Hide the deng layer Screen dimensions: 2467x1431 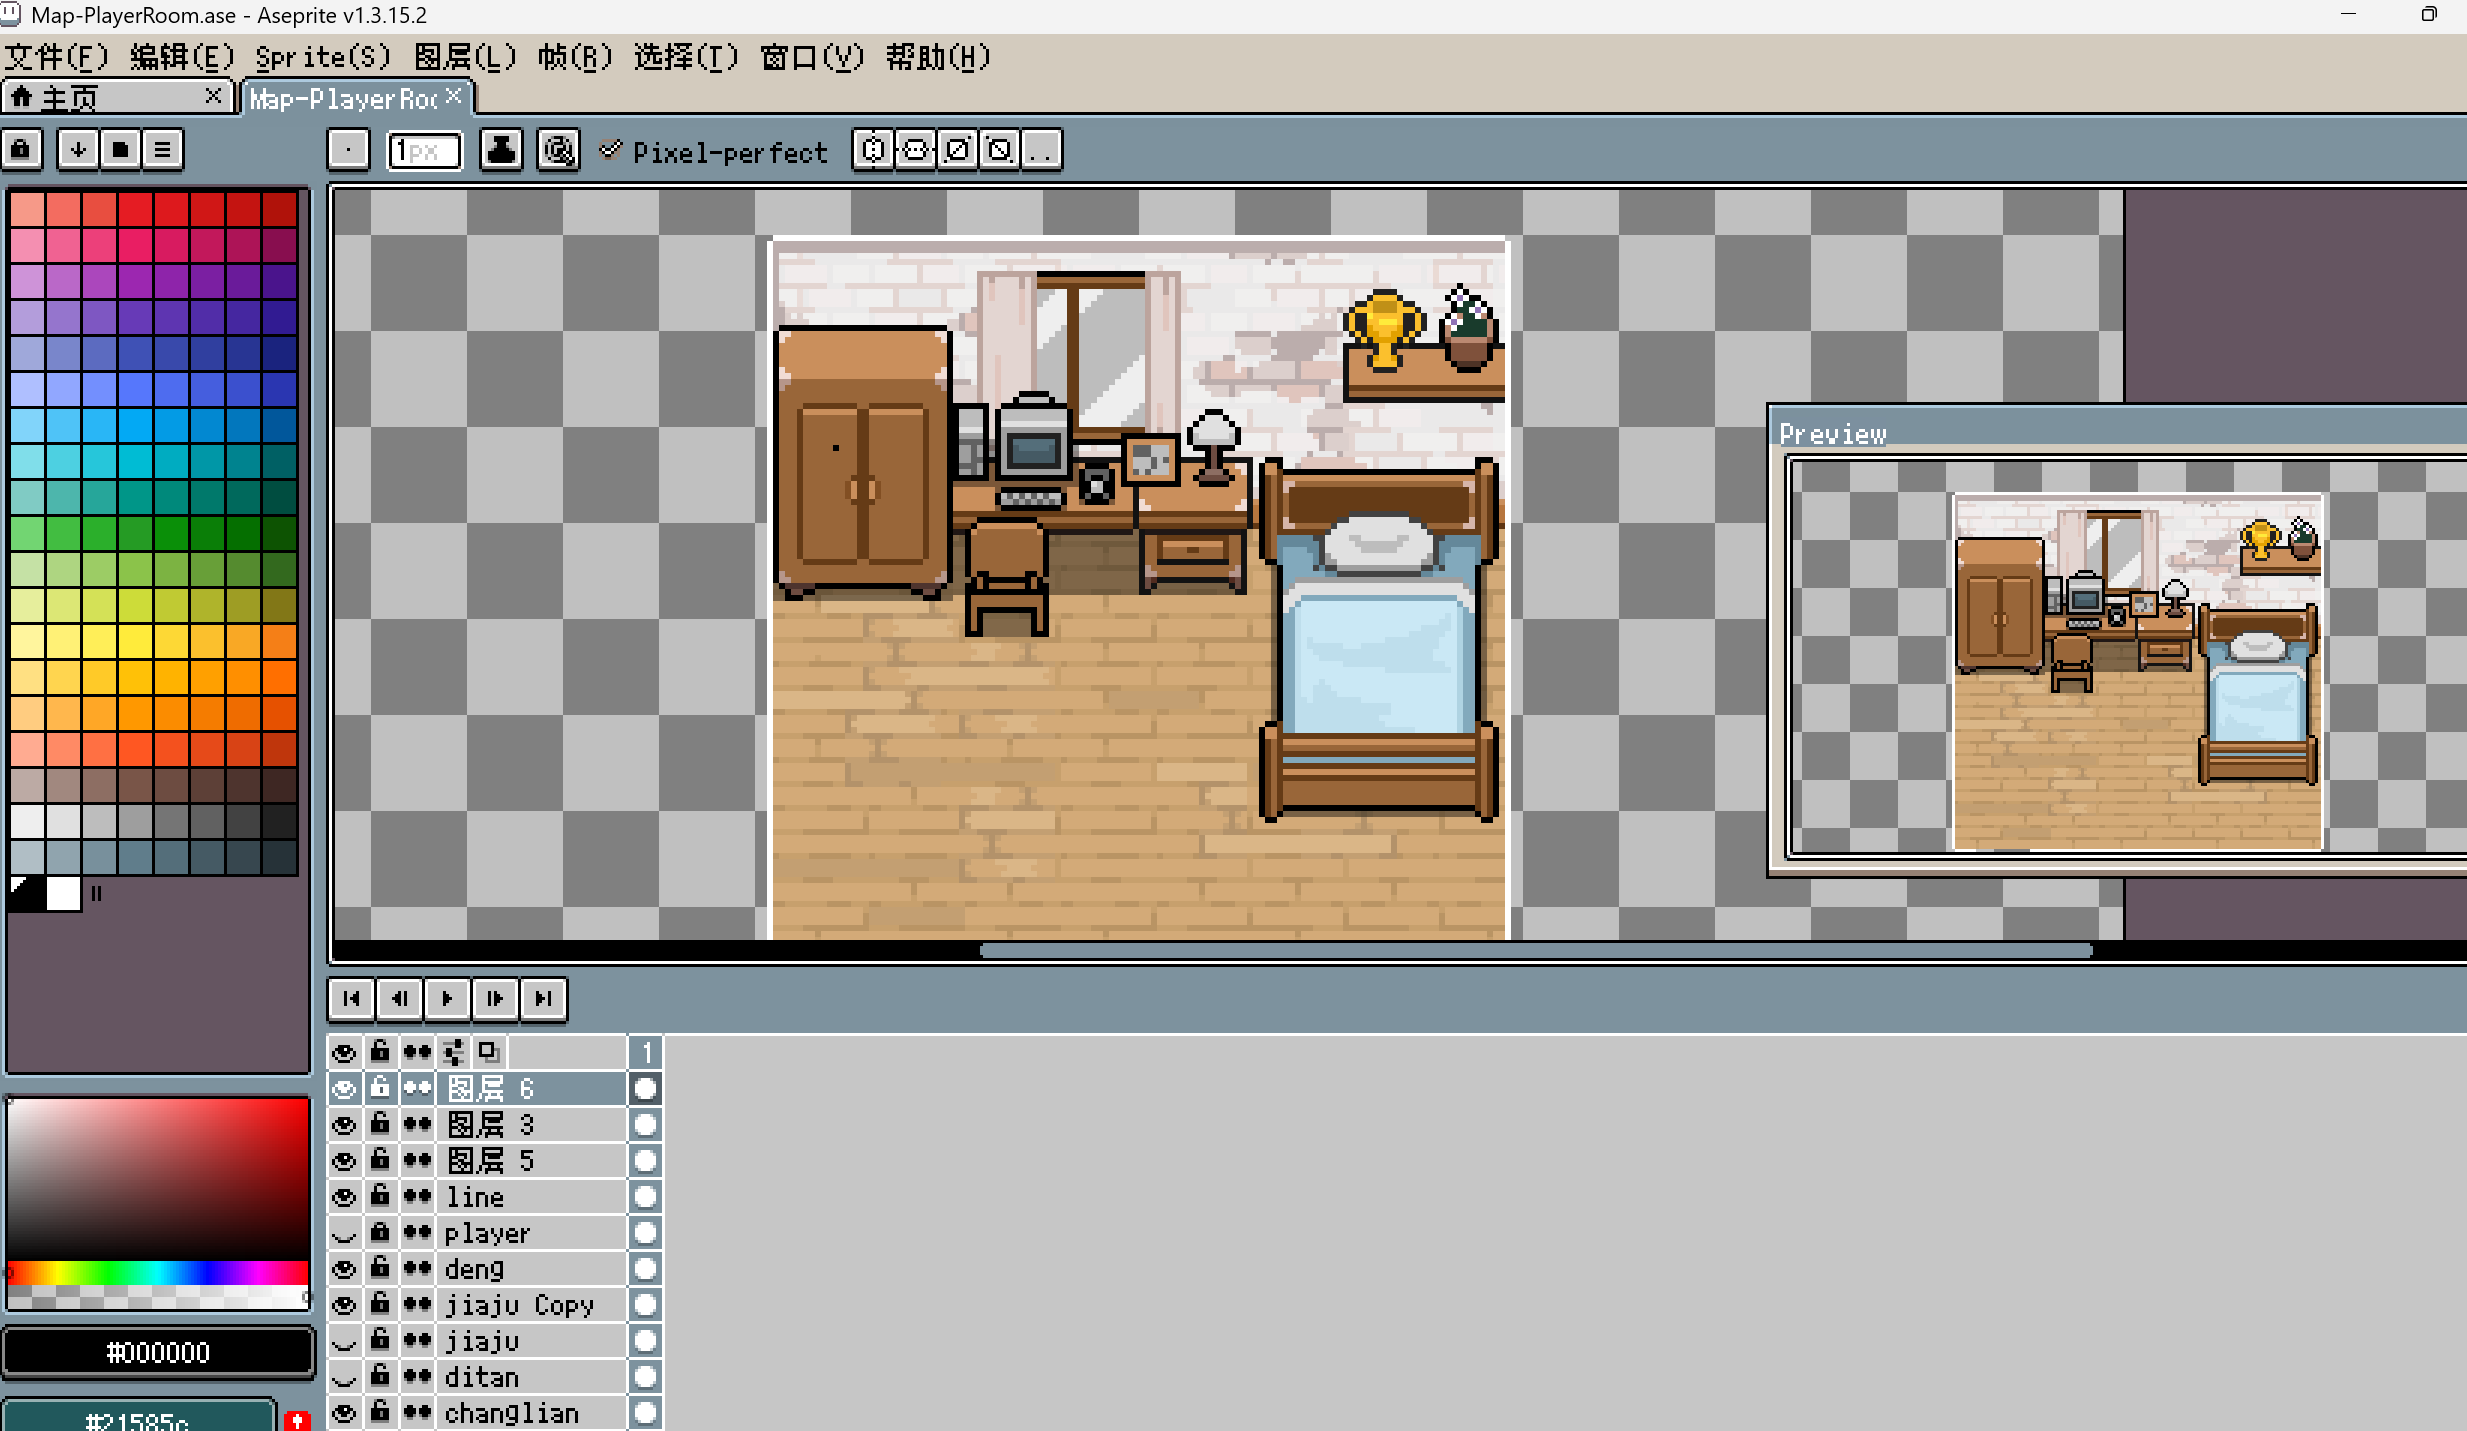(x=344, y=1269)
